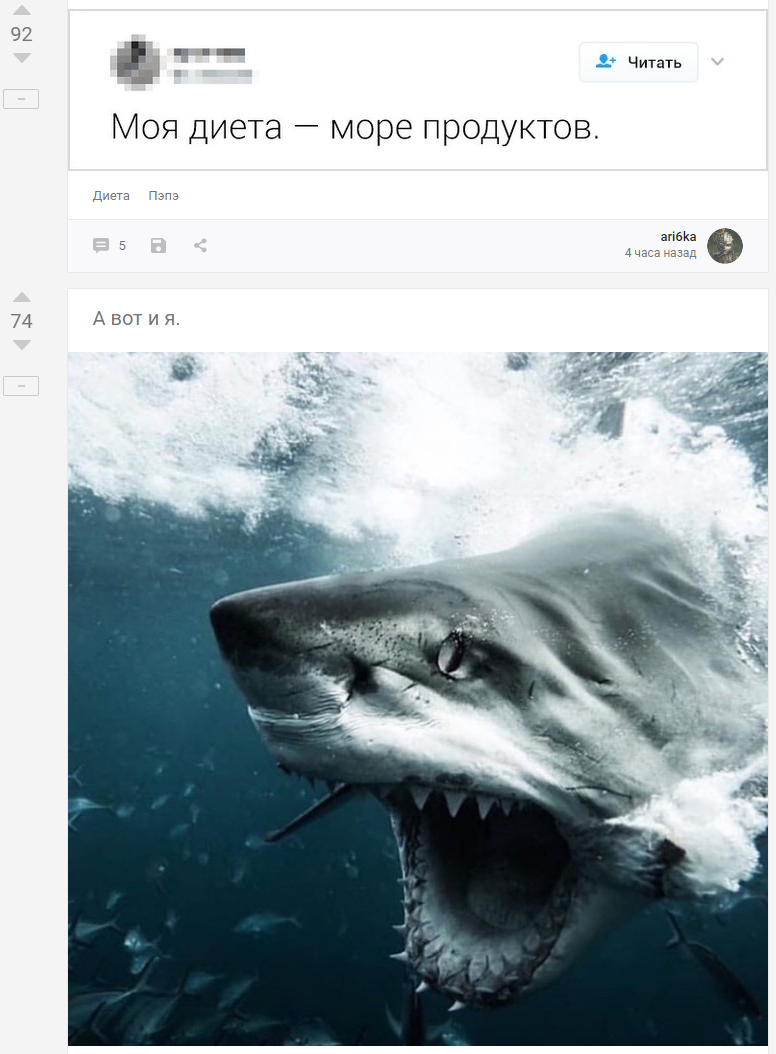Image resolution: width=776 pixels, height=1054 pixels.
Task: Open the post titled "А вот и я."
Action: [137, 319]
